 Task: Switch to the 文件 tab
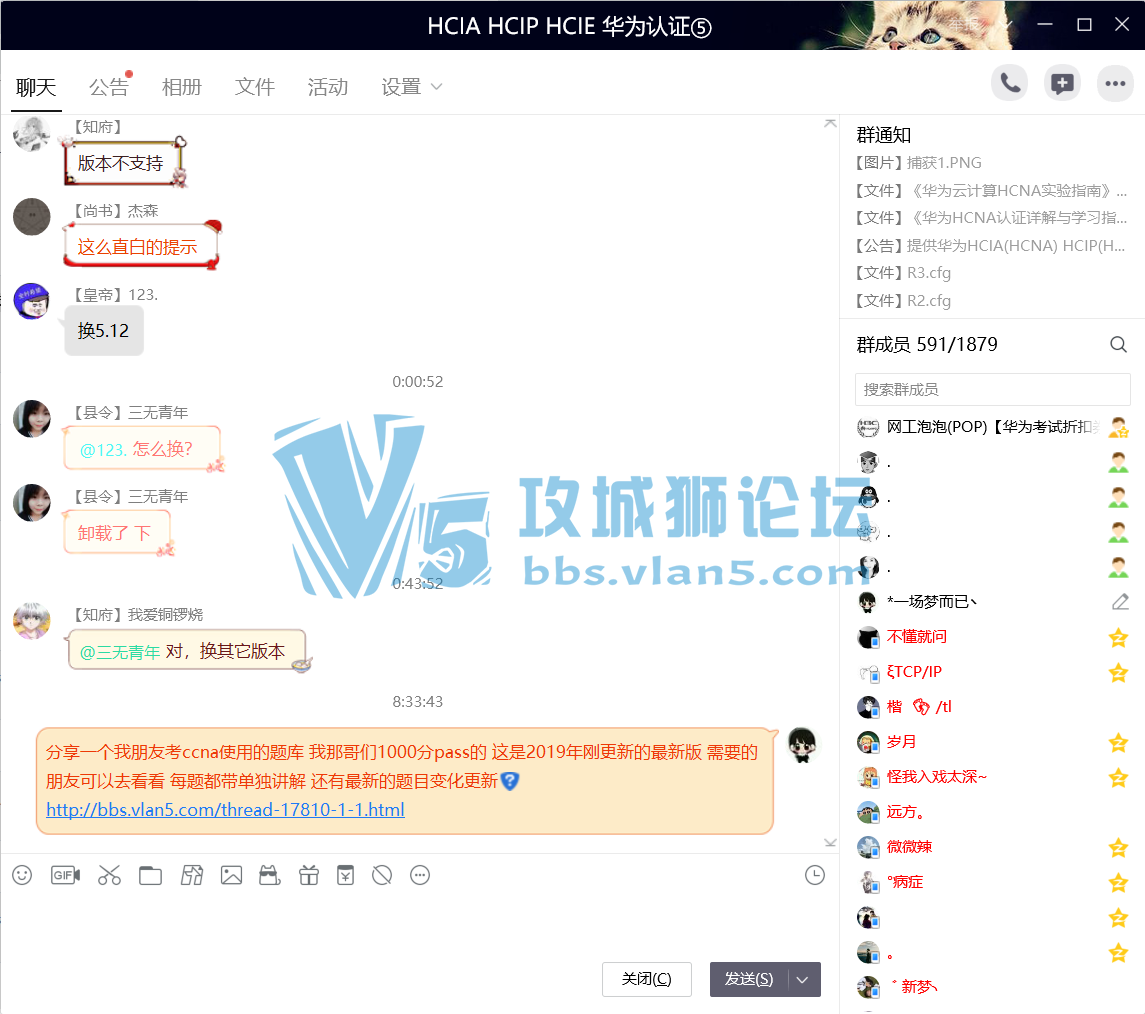(255, 88)
